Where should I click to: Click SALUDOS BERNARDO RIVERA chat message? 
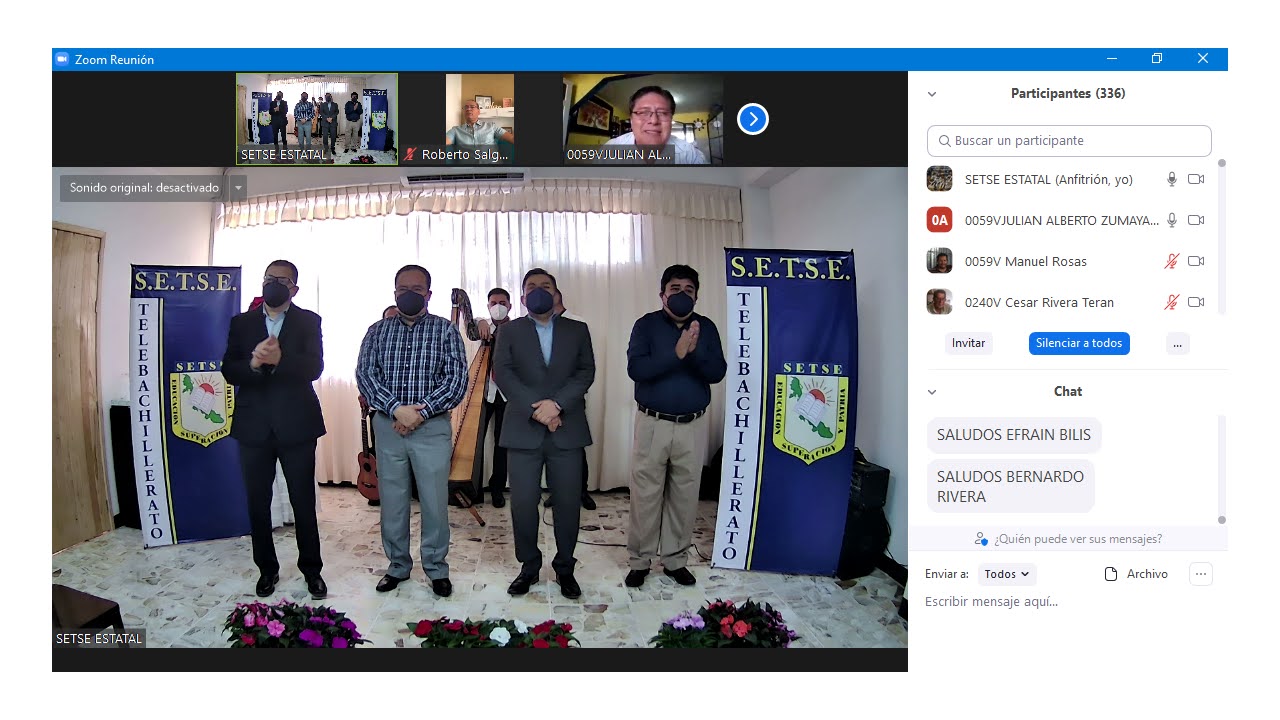[1010, 486]
